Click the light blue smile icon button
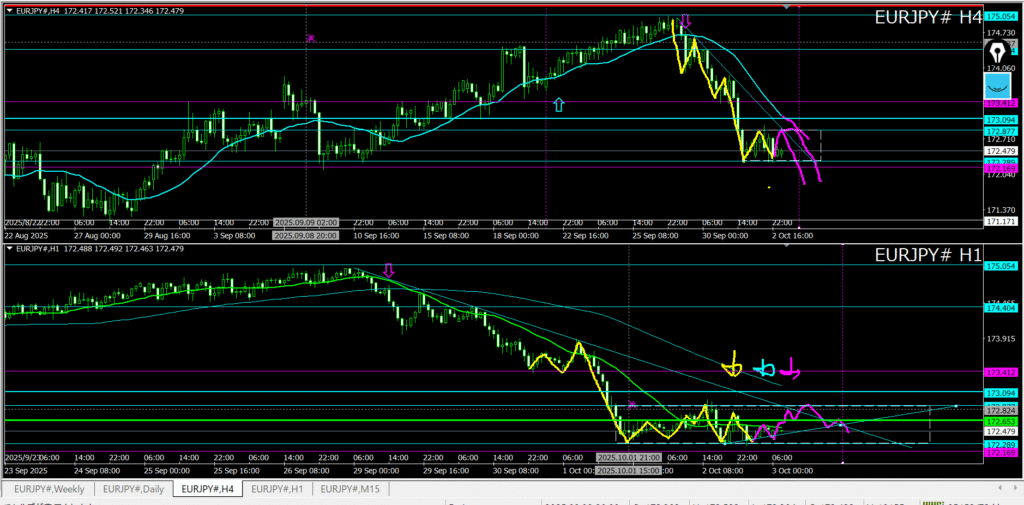1024x505 pixels. pos(998,84)
